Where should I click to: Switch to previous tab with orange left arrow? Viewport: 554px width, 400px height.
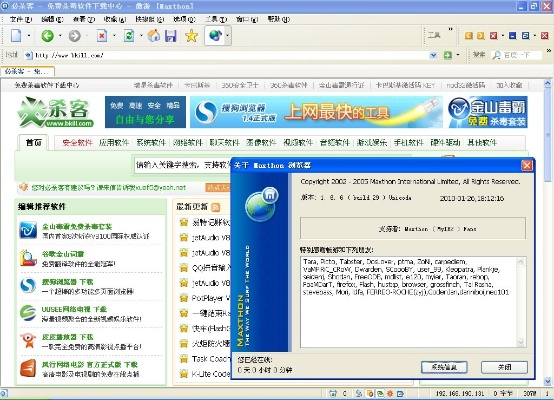[469, 35]
